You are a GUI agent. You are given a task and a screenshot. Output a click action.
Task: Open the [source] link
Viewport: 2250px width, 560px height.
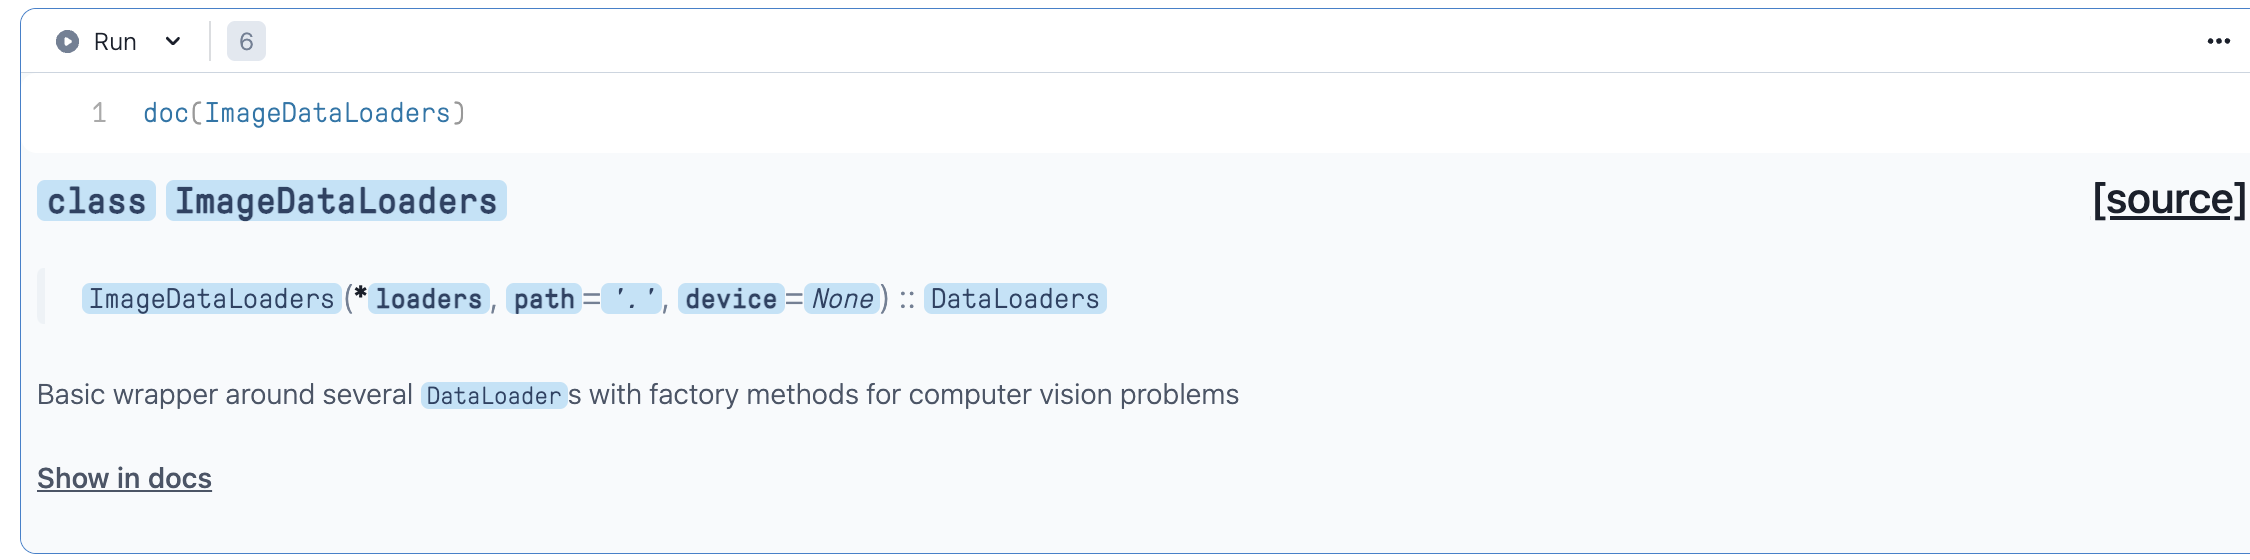2168,200
